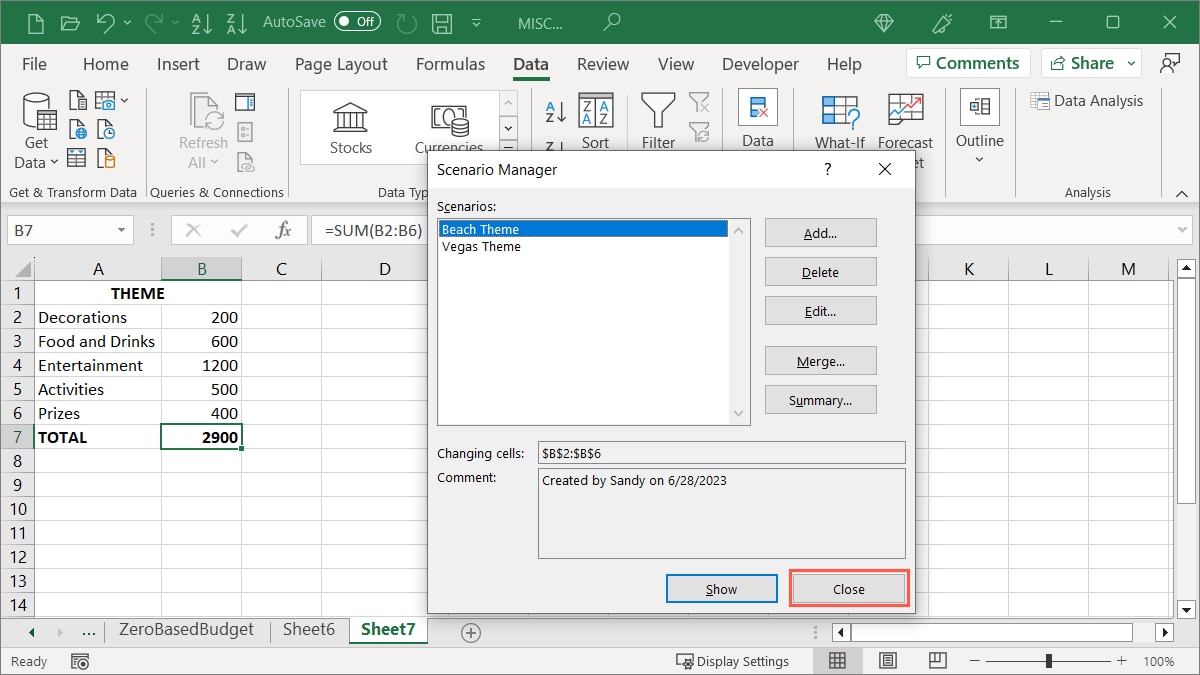Open the Stocks data type
The height and width of the screenshot is (675, 1200).
350,124
